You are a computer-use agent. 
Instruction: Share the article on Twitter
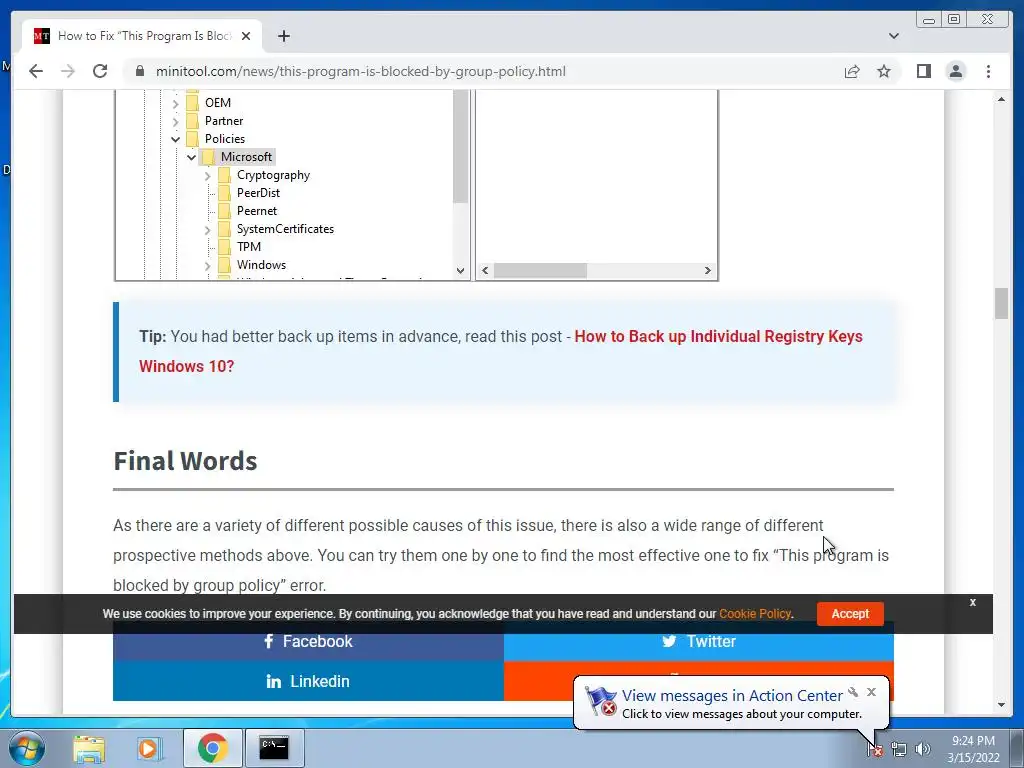tap(699, 641)
